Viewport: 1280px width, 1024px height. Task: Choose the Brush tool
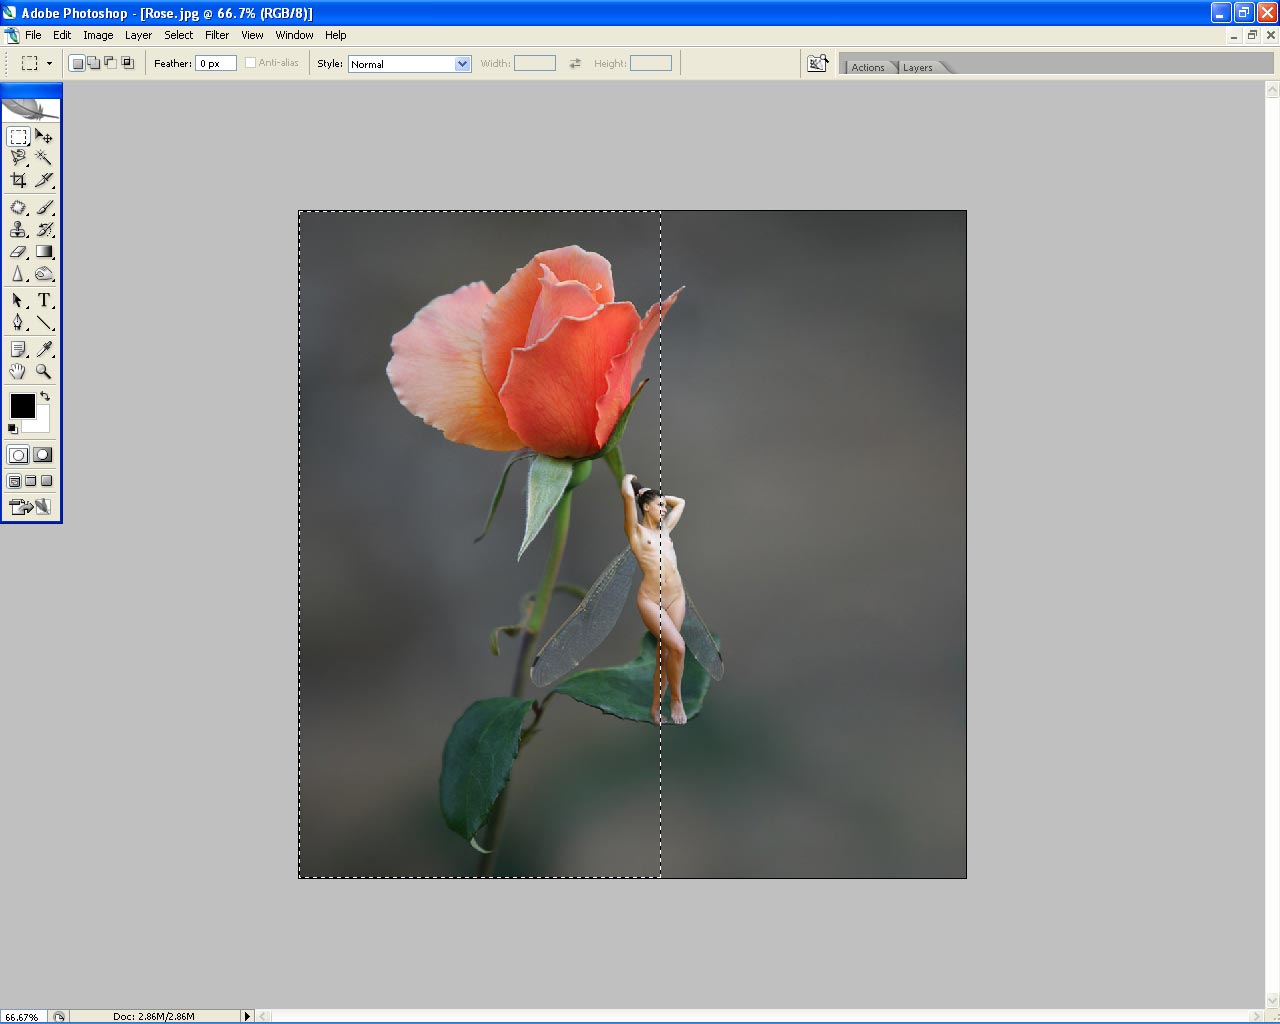[x=44, y=207]
